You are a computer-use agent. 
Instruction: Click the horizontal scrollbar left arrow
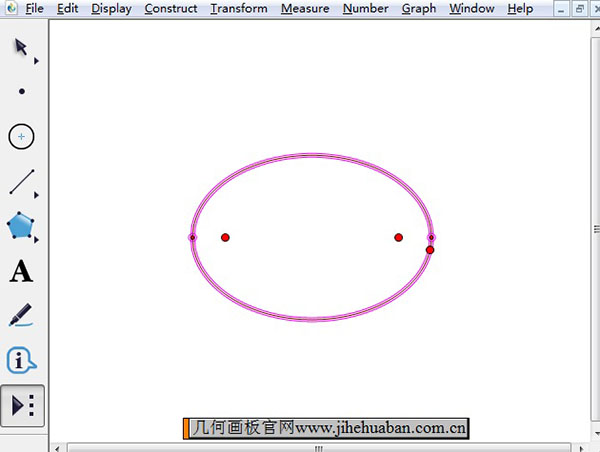57,448
